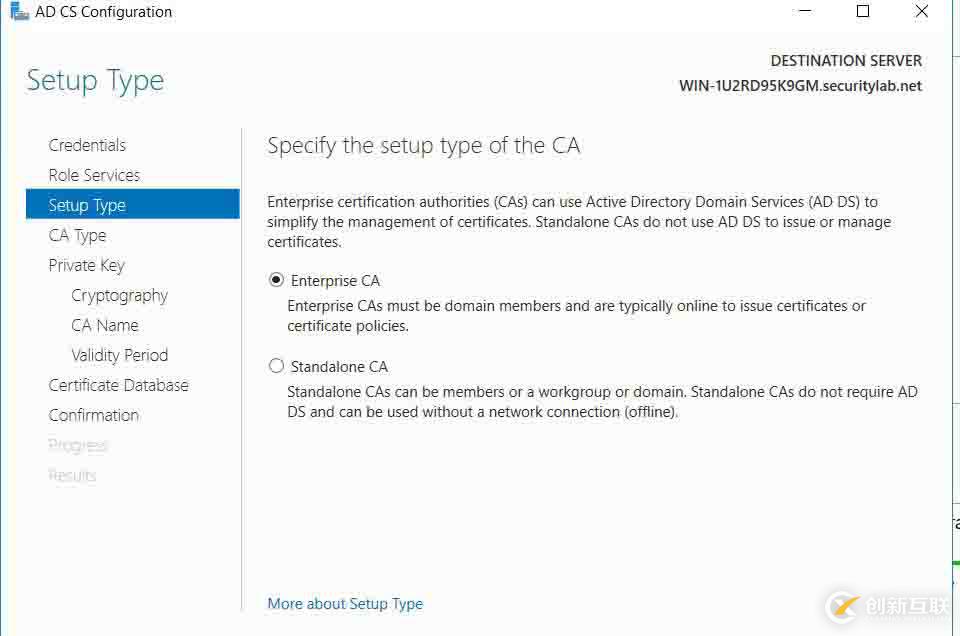Click the AD CS Configuration title bar icon
Screen dimensions: 960x636
coord(19,12)
